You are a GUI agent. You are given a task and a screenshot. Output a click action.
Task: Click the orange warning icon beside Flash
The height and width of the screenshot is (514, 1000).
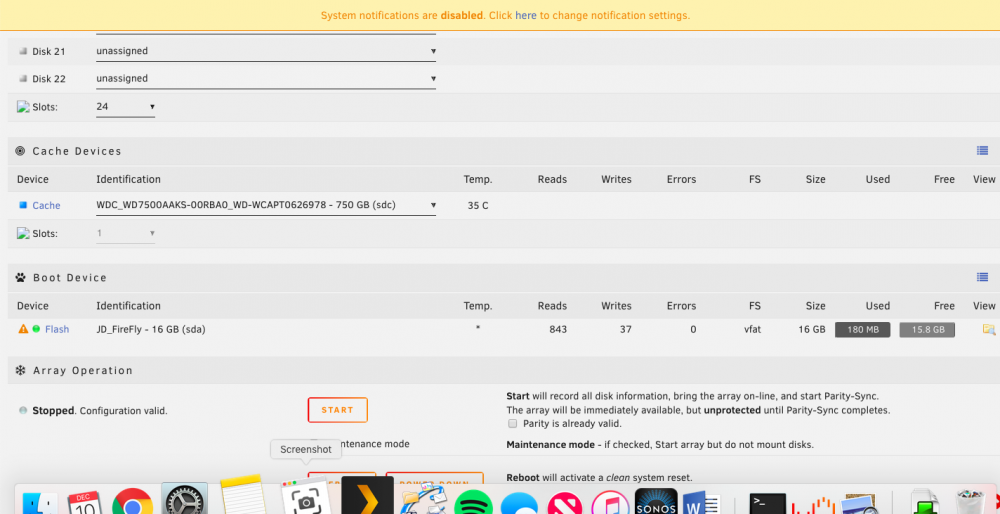[x=23, y=329]
